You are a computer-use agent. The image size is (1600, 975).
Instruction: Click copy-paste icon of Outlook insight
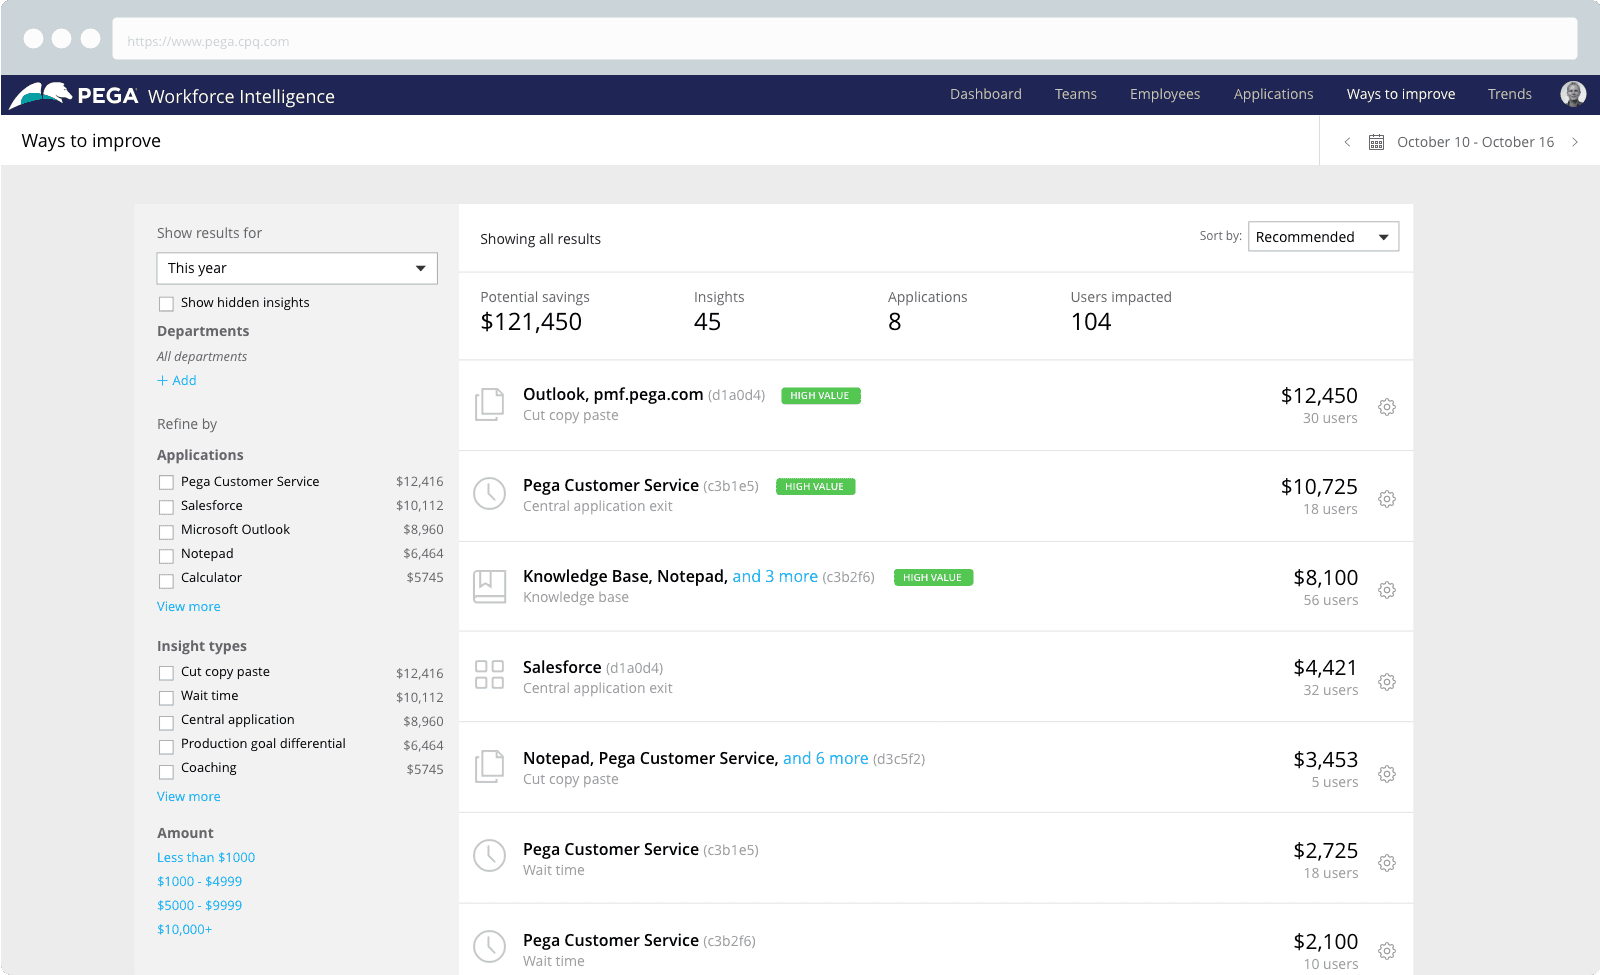pos(489,404)
